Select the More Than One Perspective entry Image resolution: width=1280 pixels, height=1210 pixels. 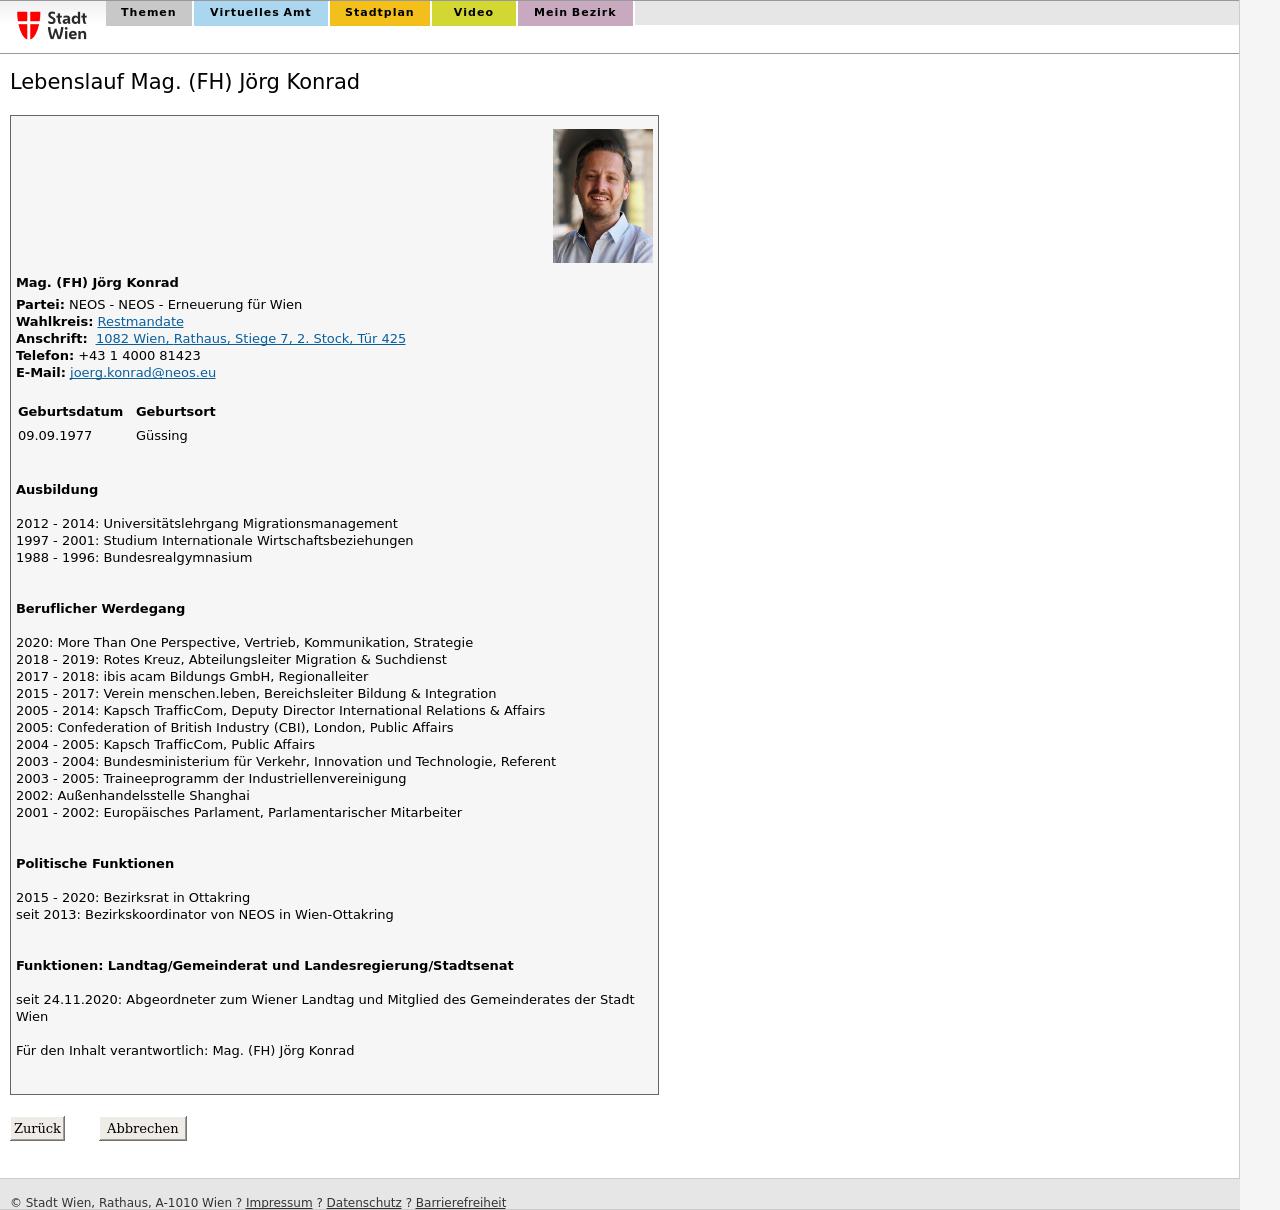tap(245, 642)
